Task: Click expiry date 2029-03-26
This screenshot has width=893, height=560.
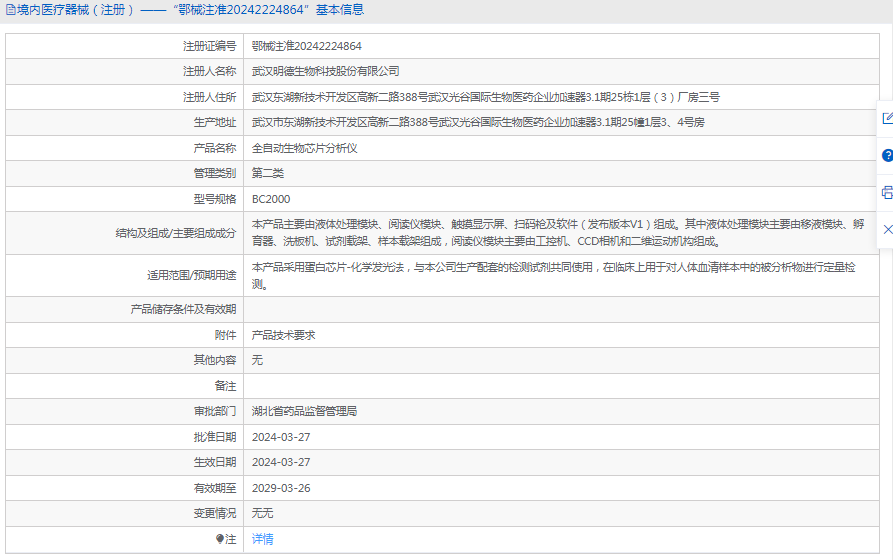Action: coord(281,488)
